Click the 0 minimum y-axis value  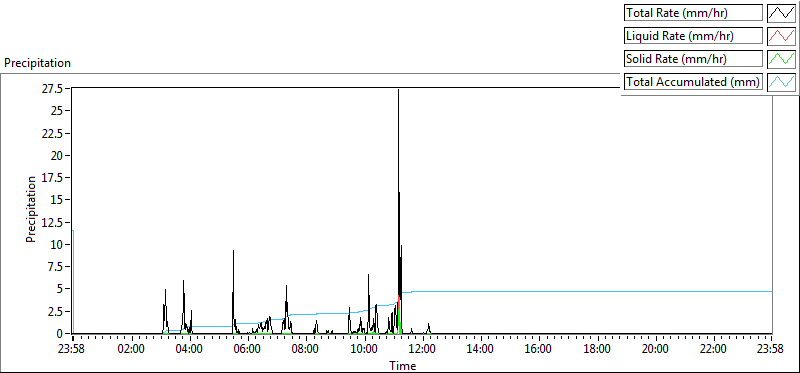(x=61, y=333)
